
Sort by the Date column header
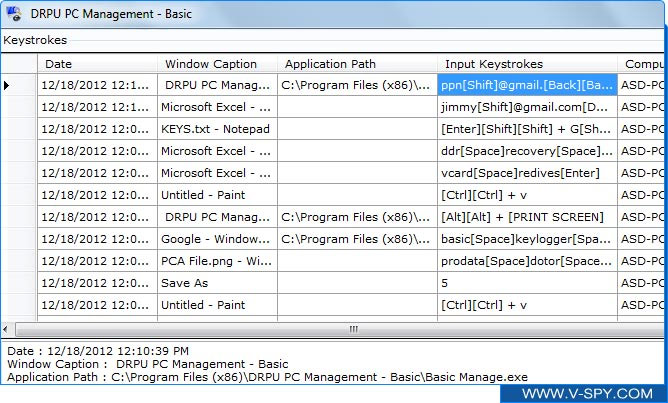coord(97,64)
